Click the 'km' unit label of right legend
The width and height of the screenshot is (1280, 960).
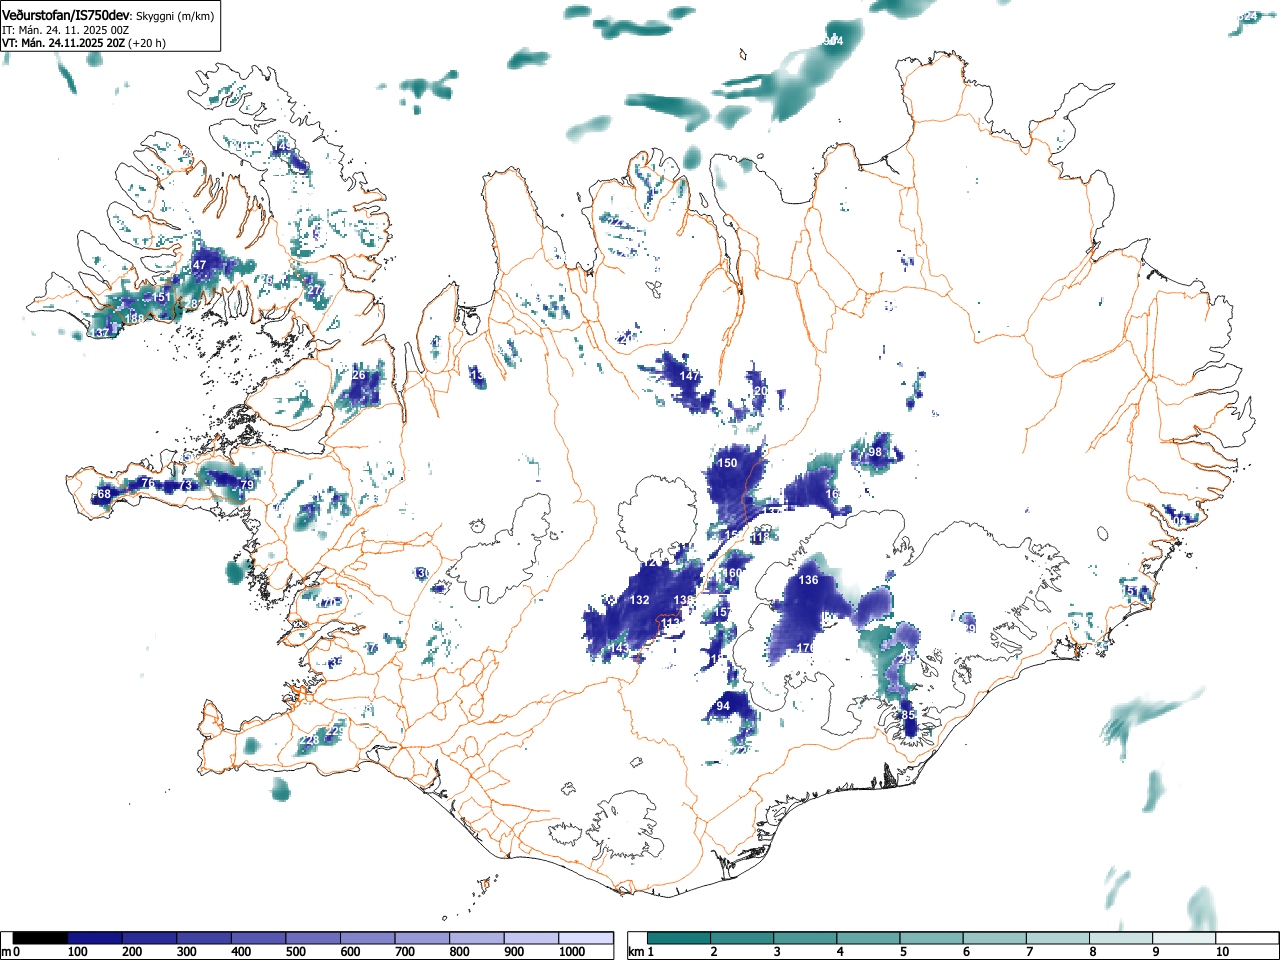(636, 951)
